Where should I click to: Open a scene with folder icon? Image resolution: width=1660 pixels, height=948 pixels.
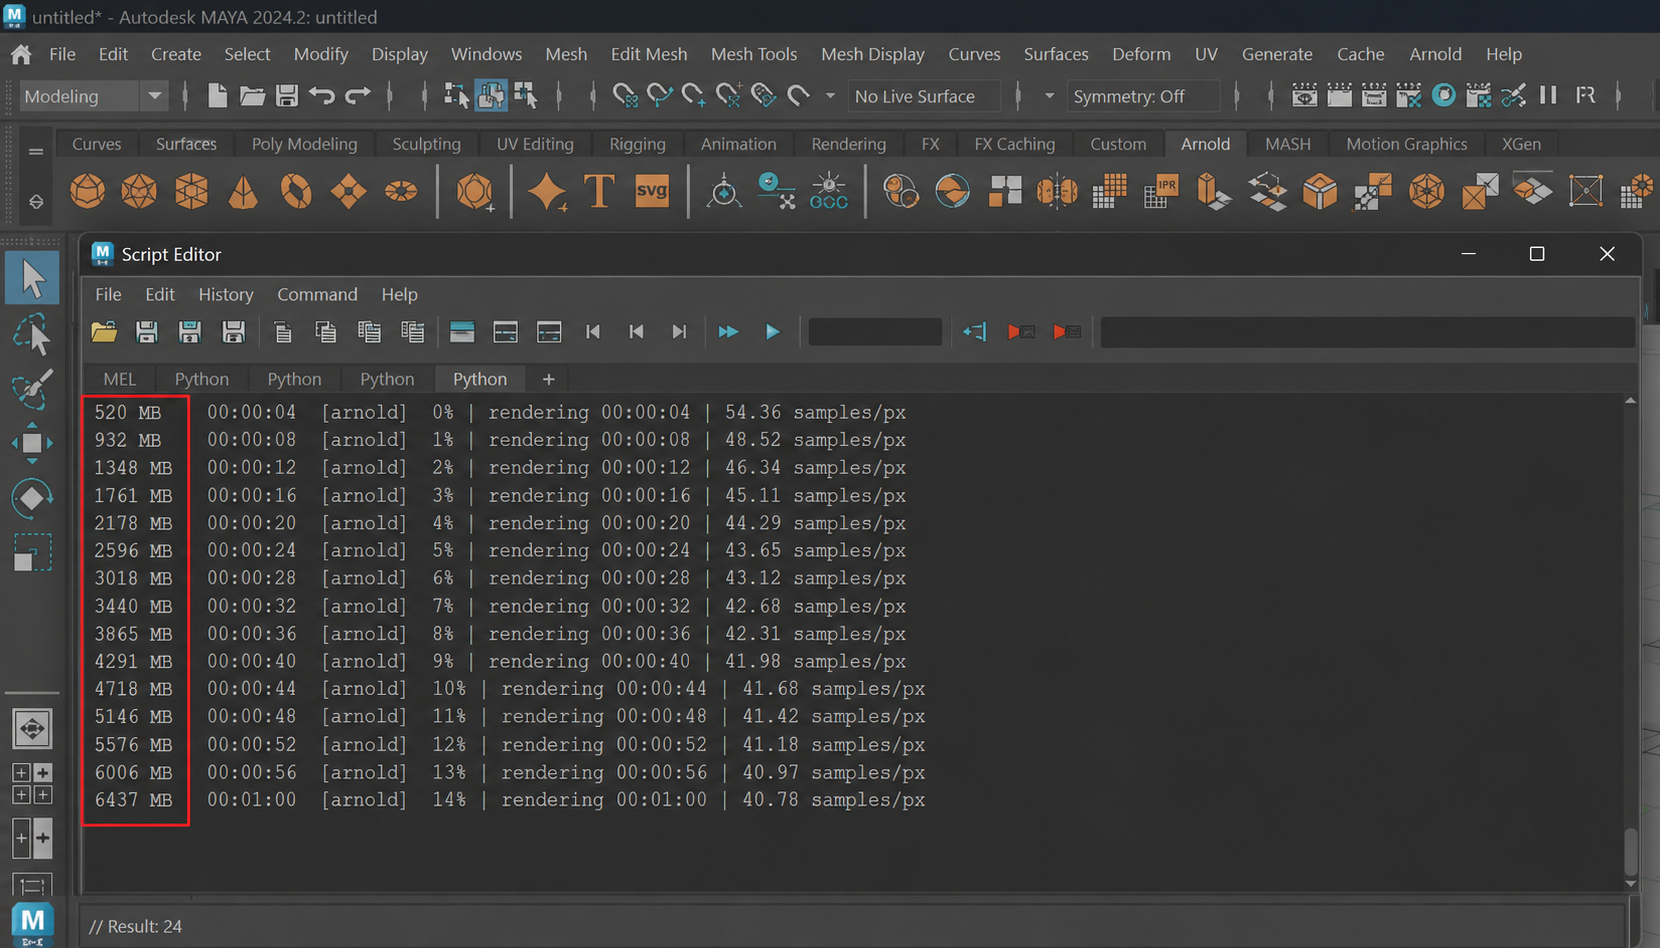pos(252,96)
